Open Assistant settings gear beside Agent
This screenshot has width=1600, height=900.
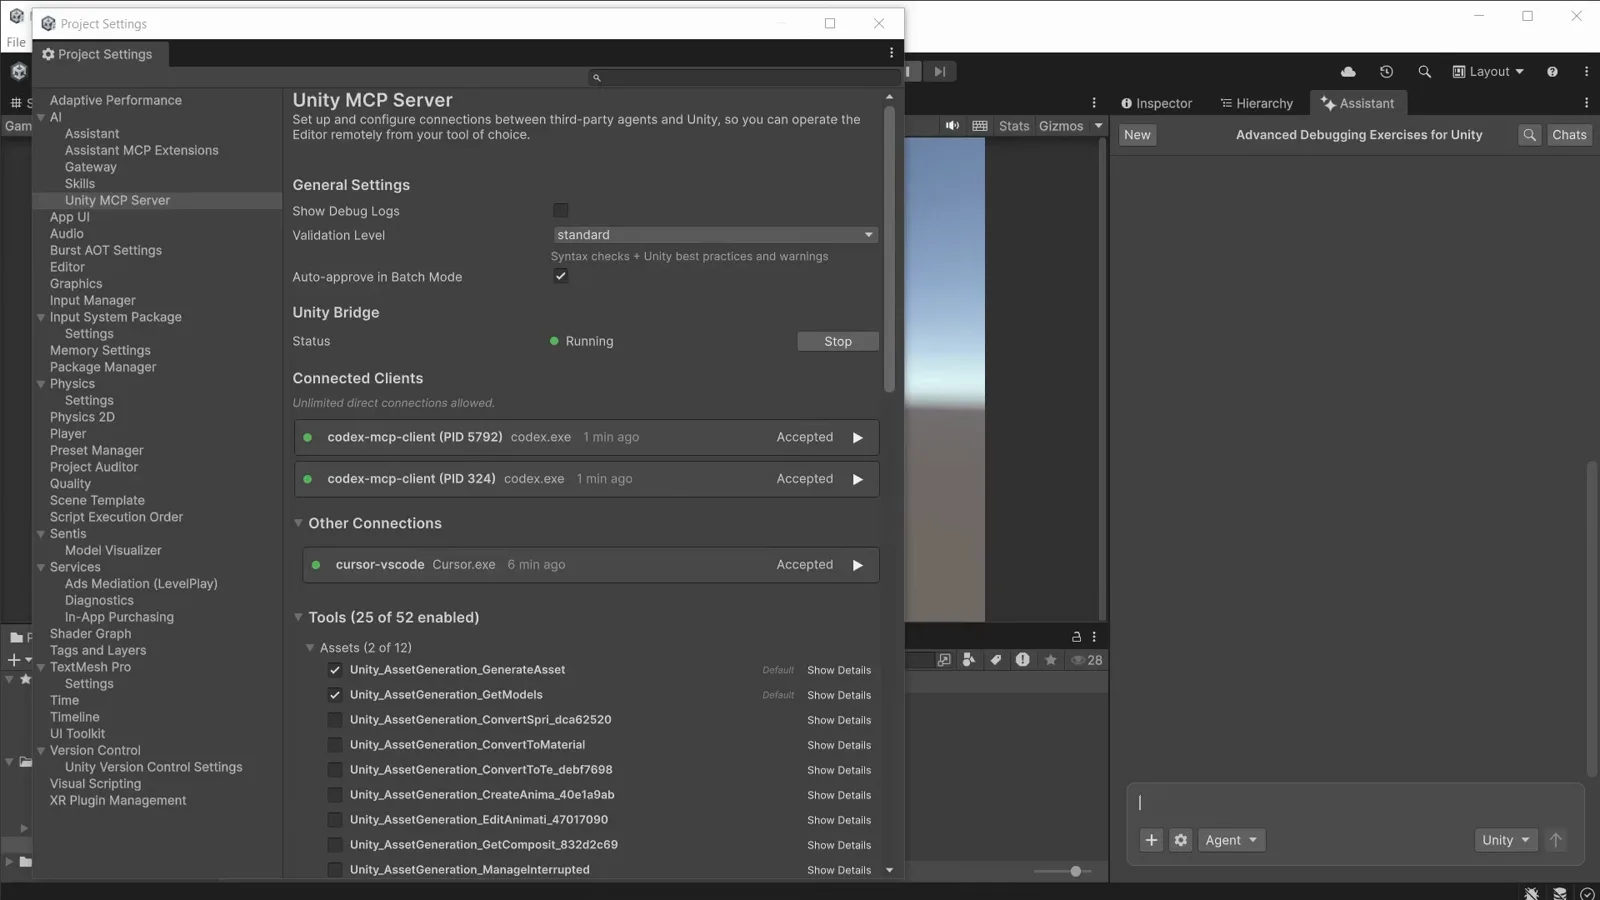1181,840
